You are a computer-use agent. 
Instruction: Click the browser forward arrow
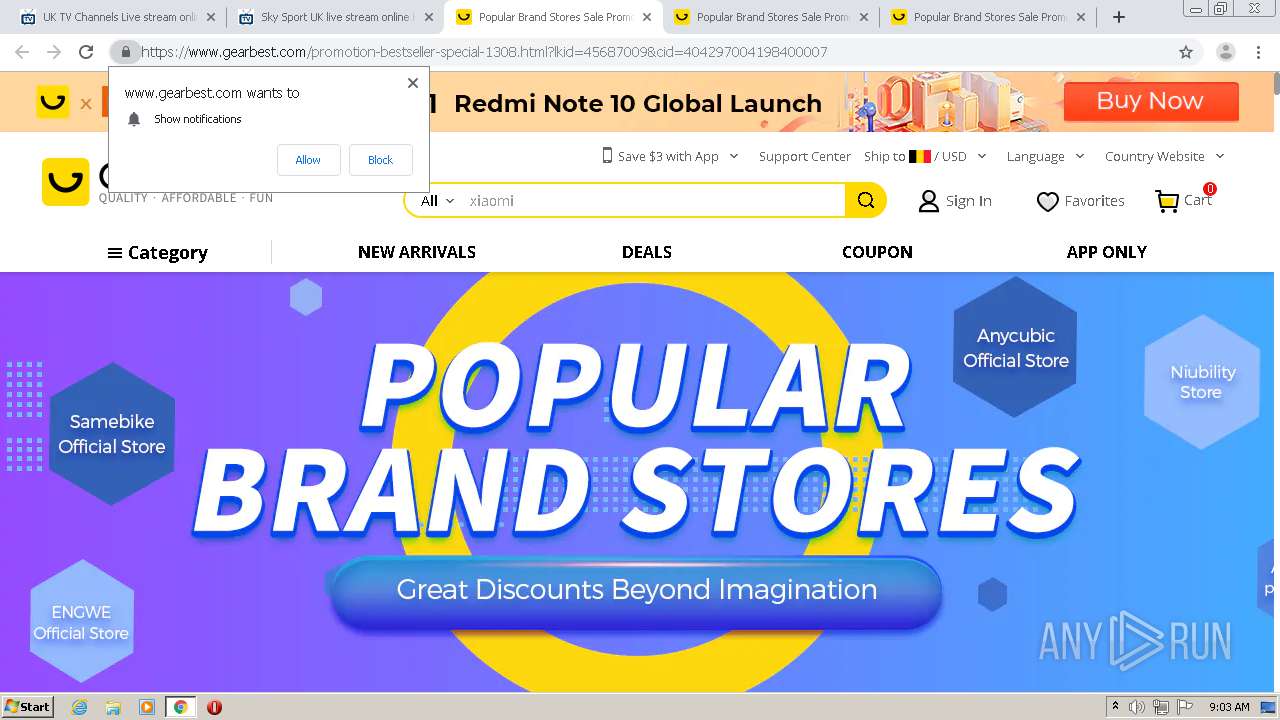point(54,52)
